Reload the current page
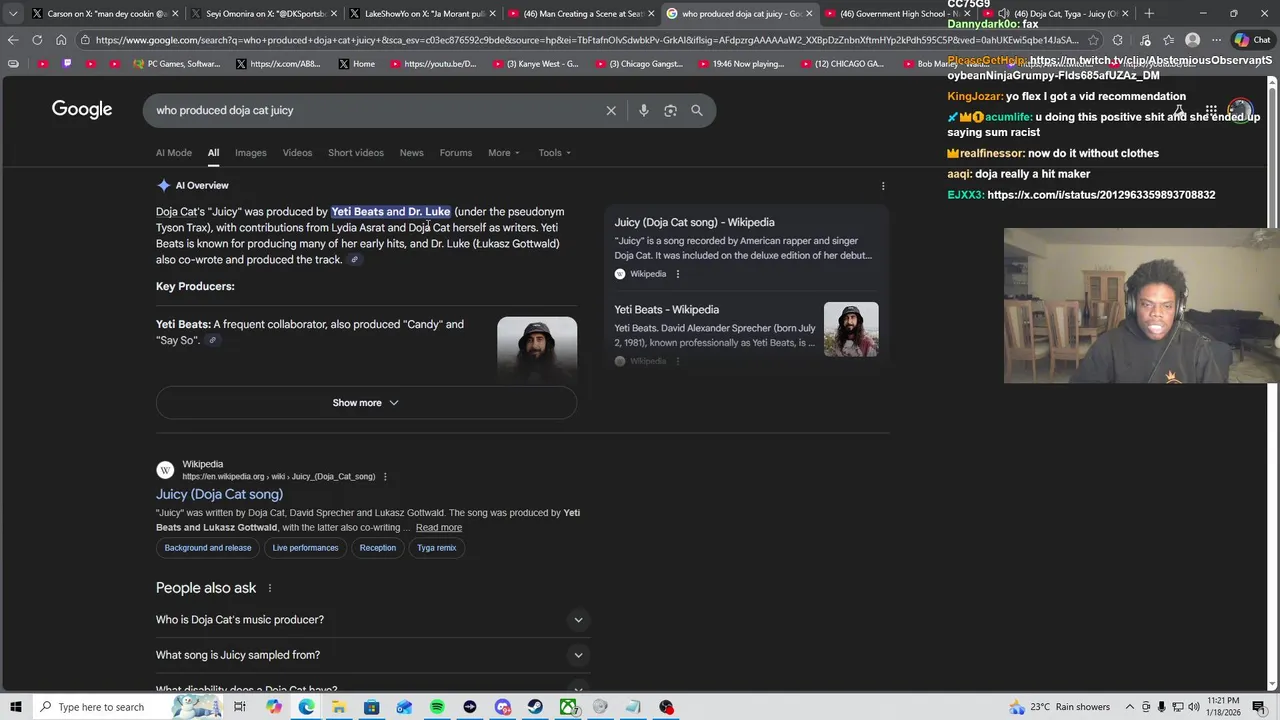Viewport: 1280px width, 720px height. coord(37,40)
